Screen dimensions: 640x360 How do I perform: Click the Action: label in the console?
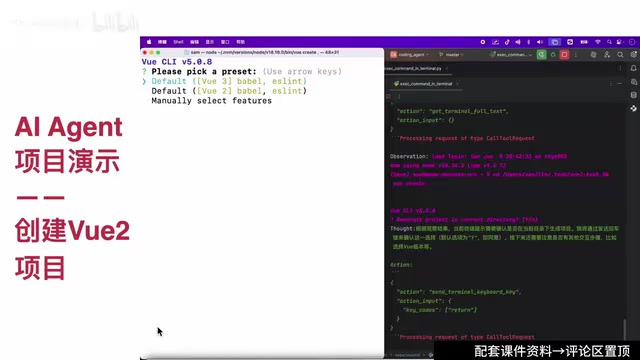[401, 265]
